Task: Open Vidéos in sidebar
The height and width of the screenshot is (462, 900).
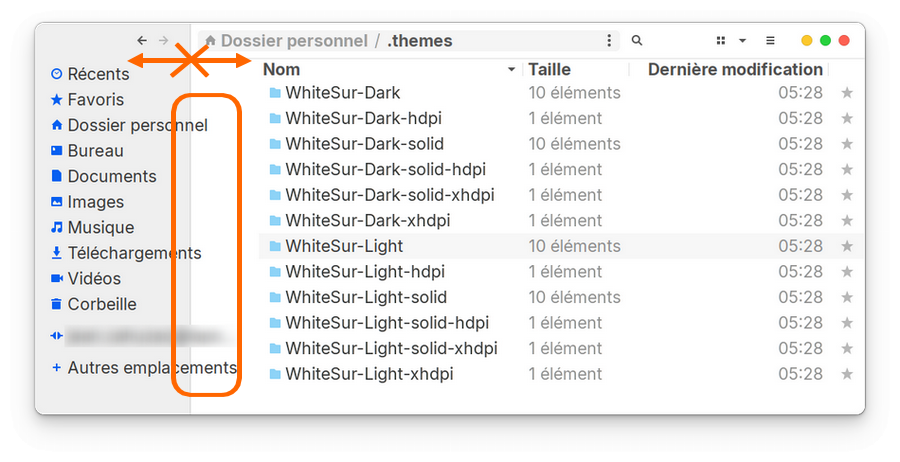Action: tap(94, 278)
